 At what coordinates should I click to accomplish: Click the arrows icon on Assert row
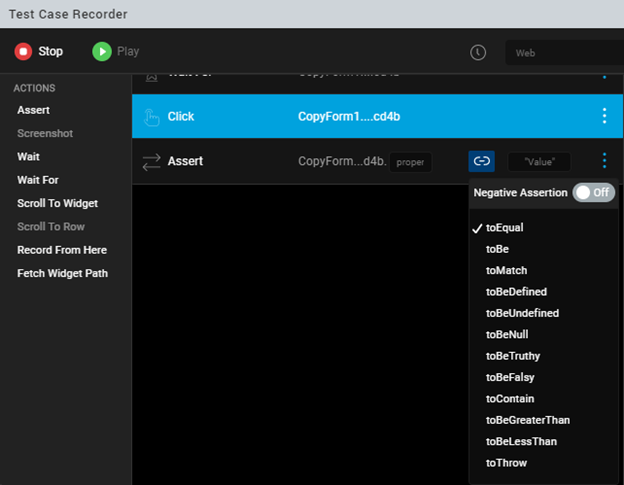[152, 161]
